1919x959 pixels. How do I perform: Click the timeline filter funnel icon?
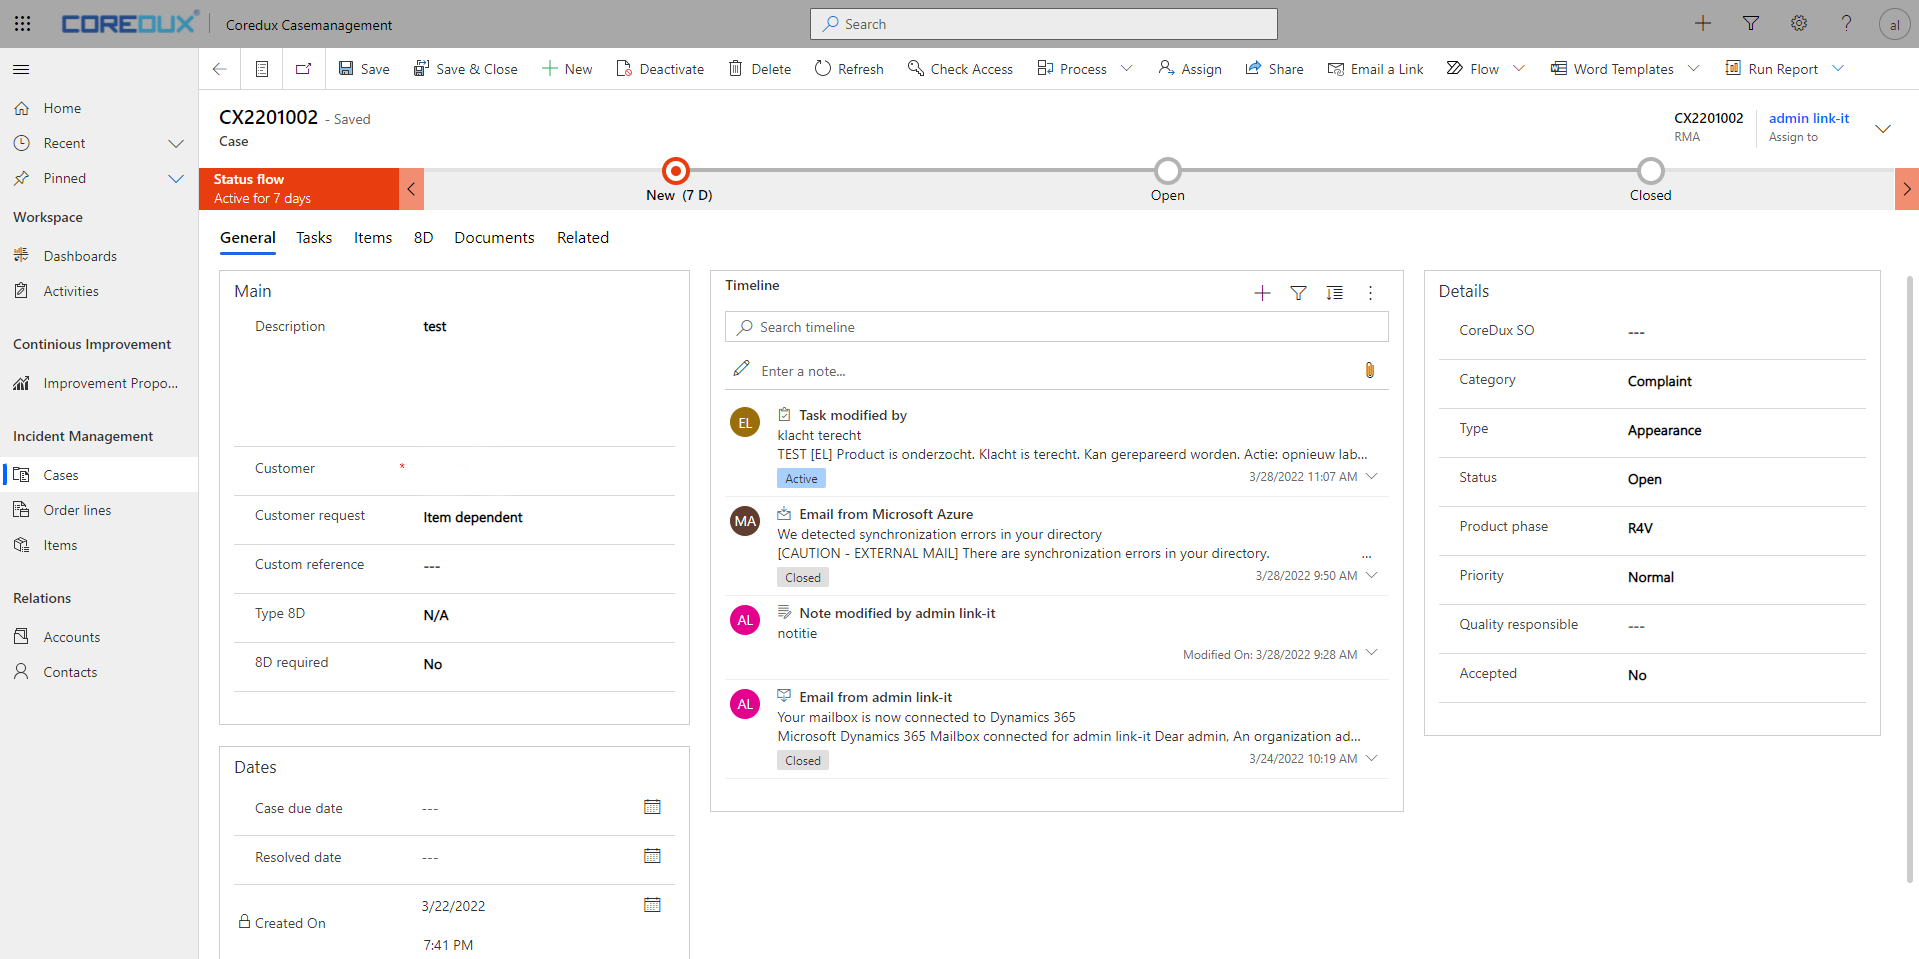coord(1298,293)
